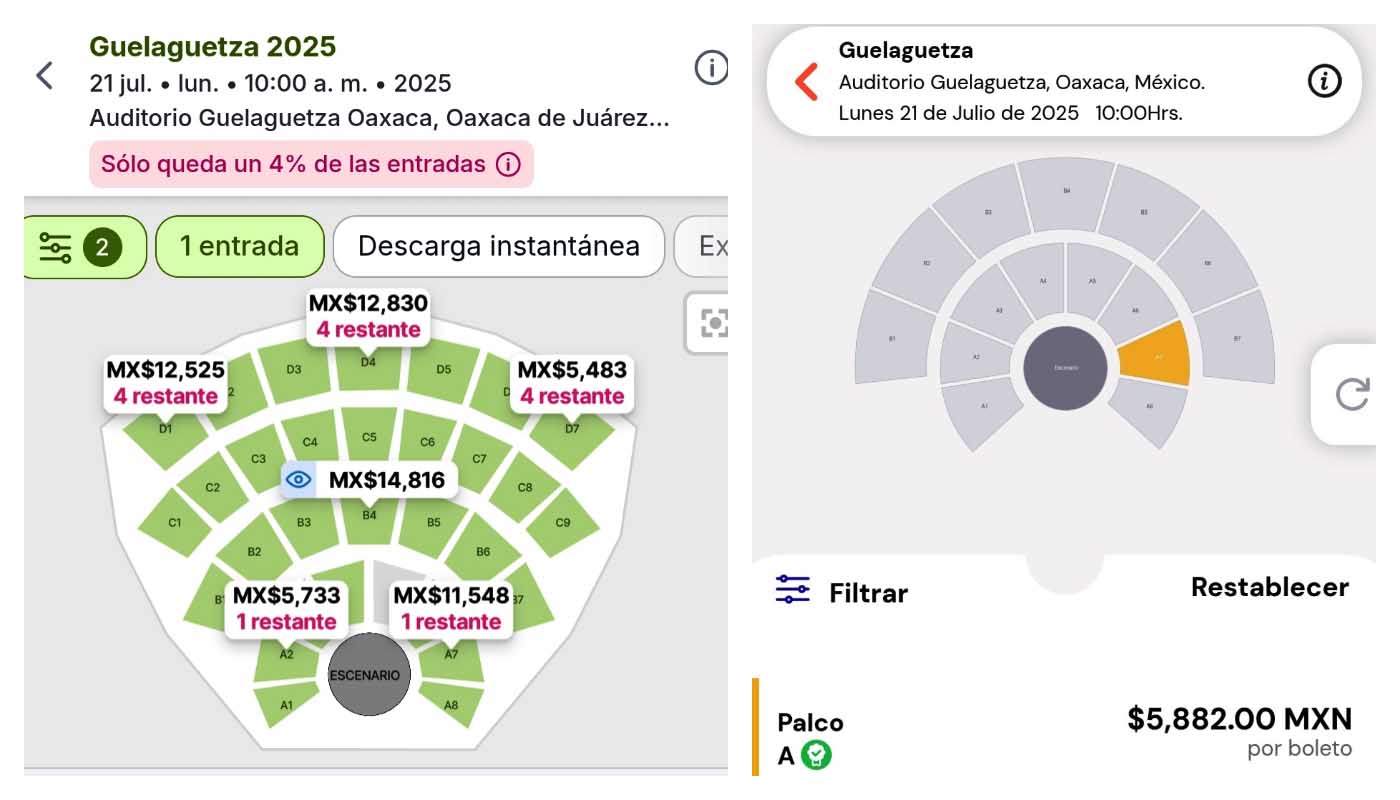Open the info icon in the right header

click(1324, 81)
